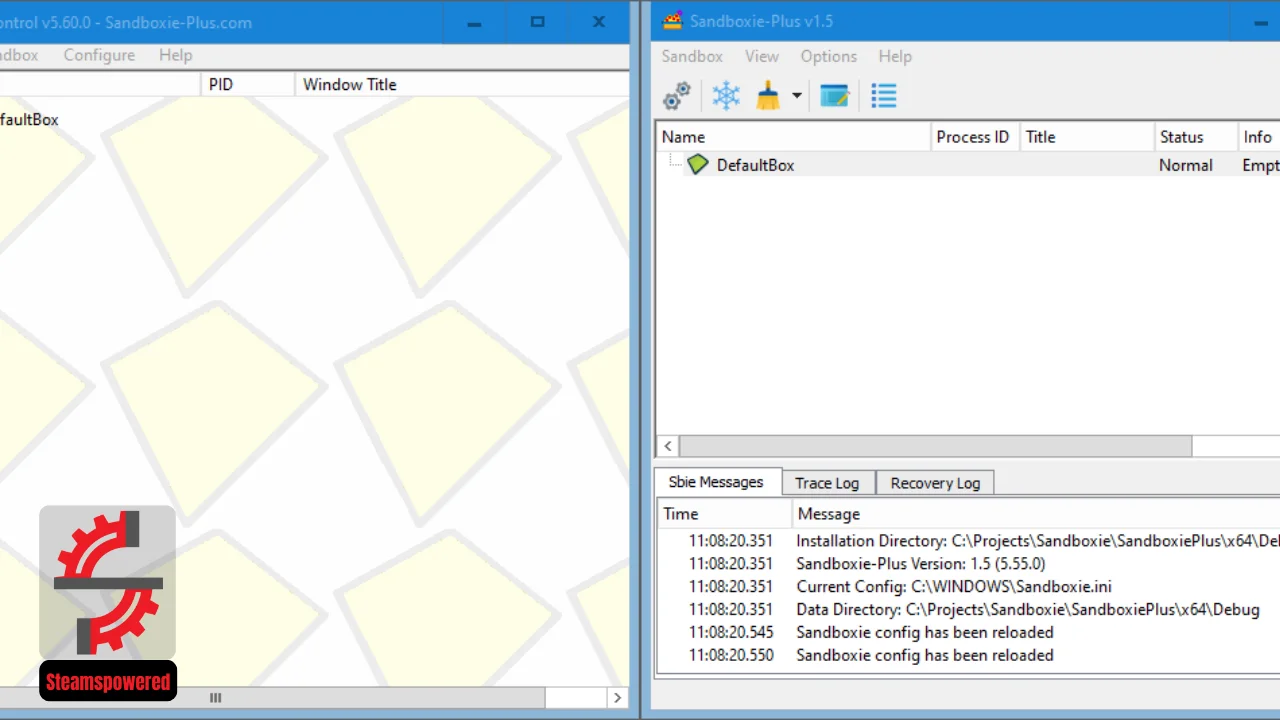Click the DefaultBox sandbox icon in Sandboxie-Plus

(x=698, y=165)
